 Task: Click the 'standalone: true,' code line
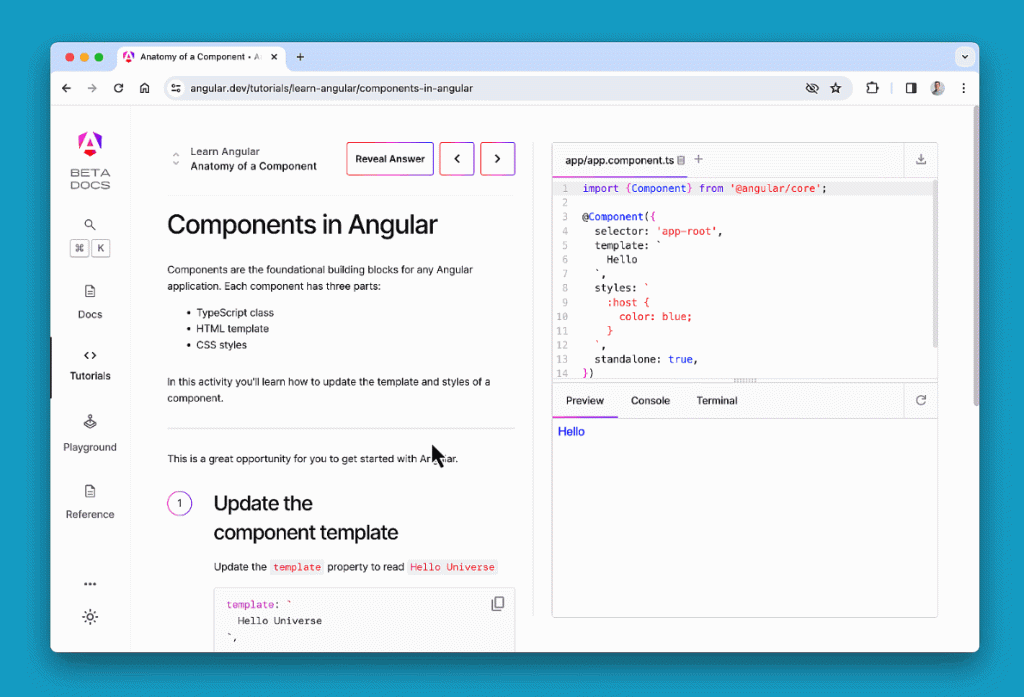pos(646,359)
